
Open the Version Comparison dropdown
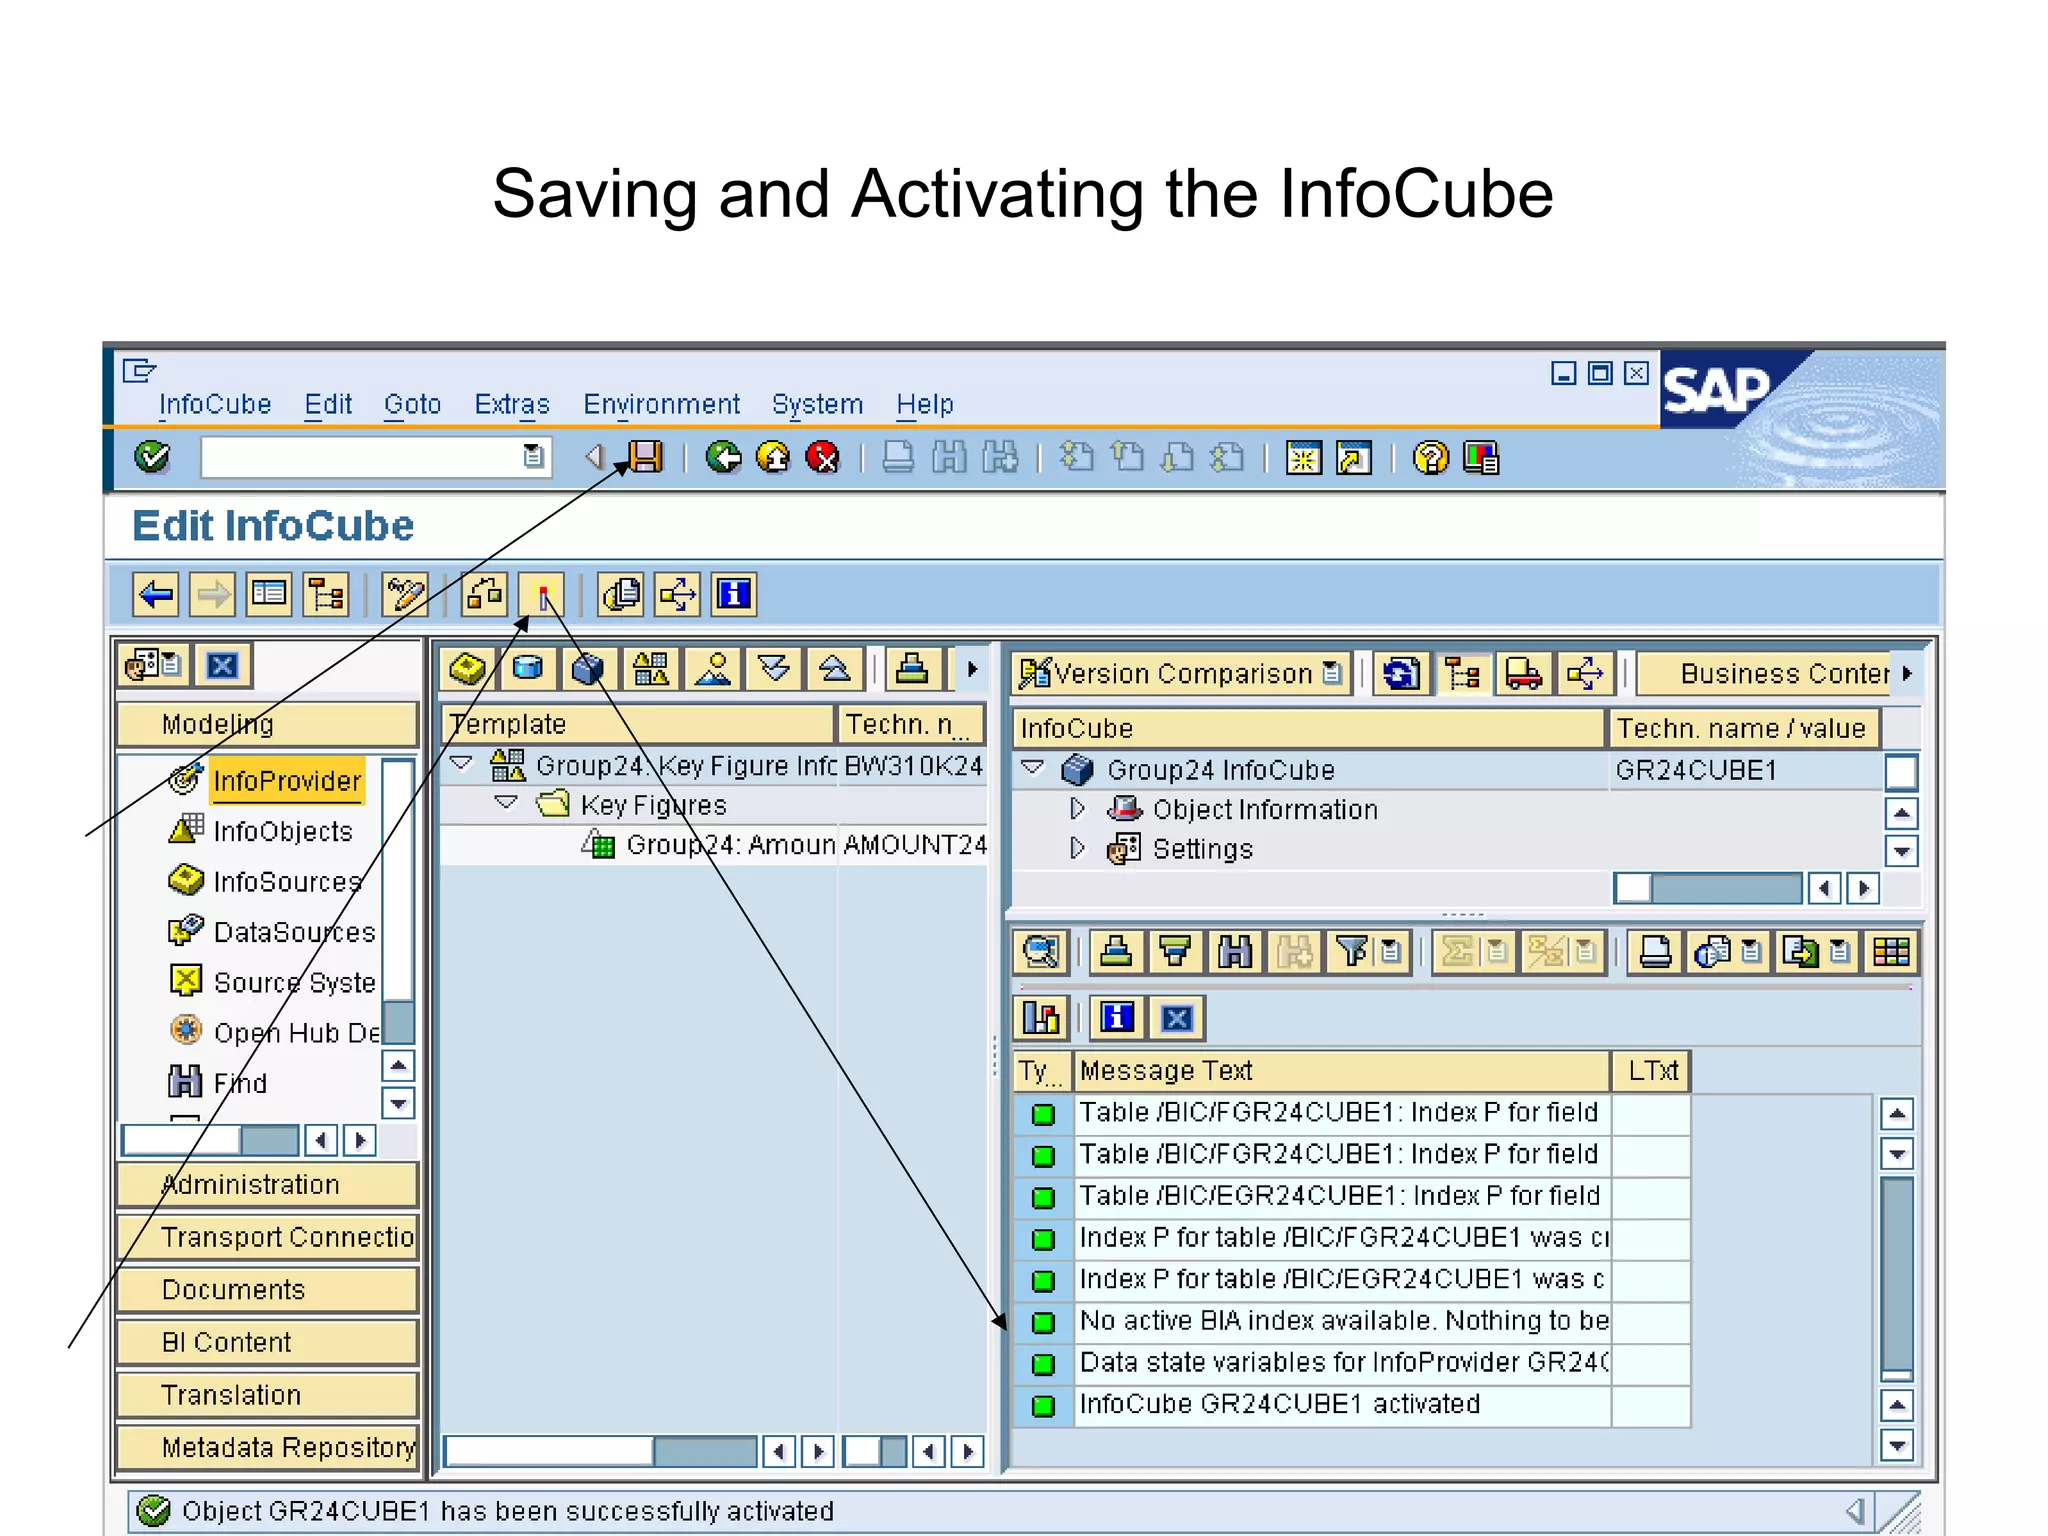coord(1332,674)
